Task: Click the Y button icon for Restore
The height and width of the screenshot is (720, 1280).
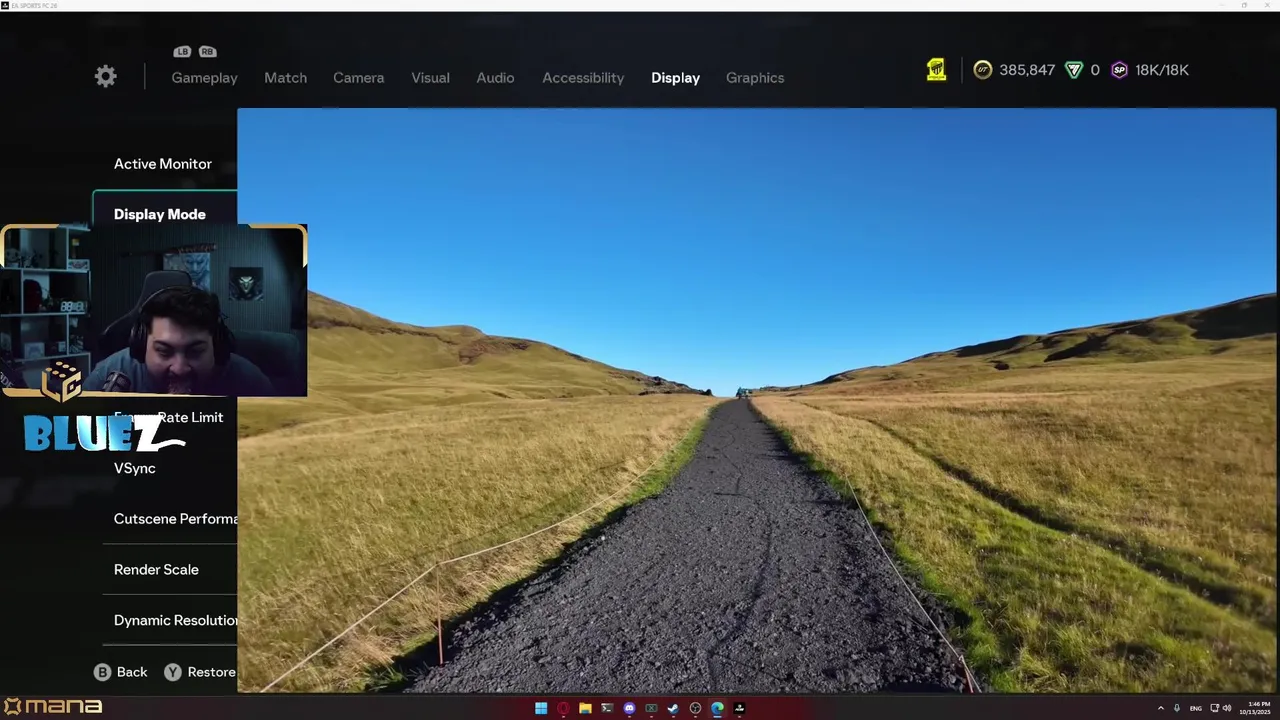Action: pyautogui.click(x=173, y=672)
